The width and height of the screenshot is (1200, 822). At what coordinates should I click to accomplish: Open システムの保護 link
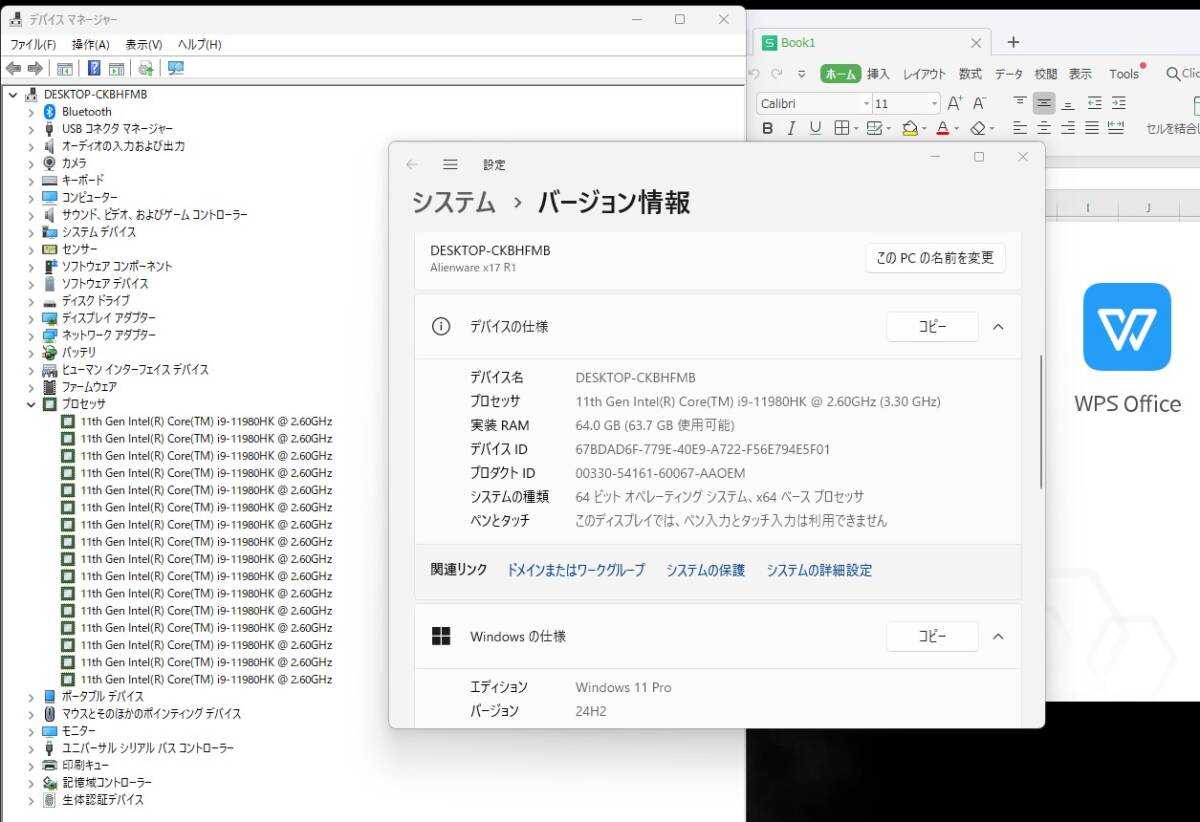[706, 570]
